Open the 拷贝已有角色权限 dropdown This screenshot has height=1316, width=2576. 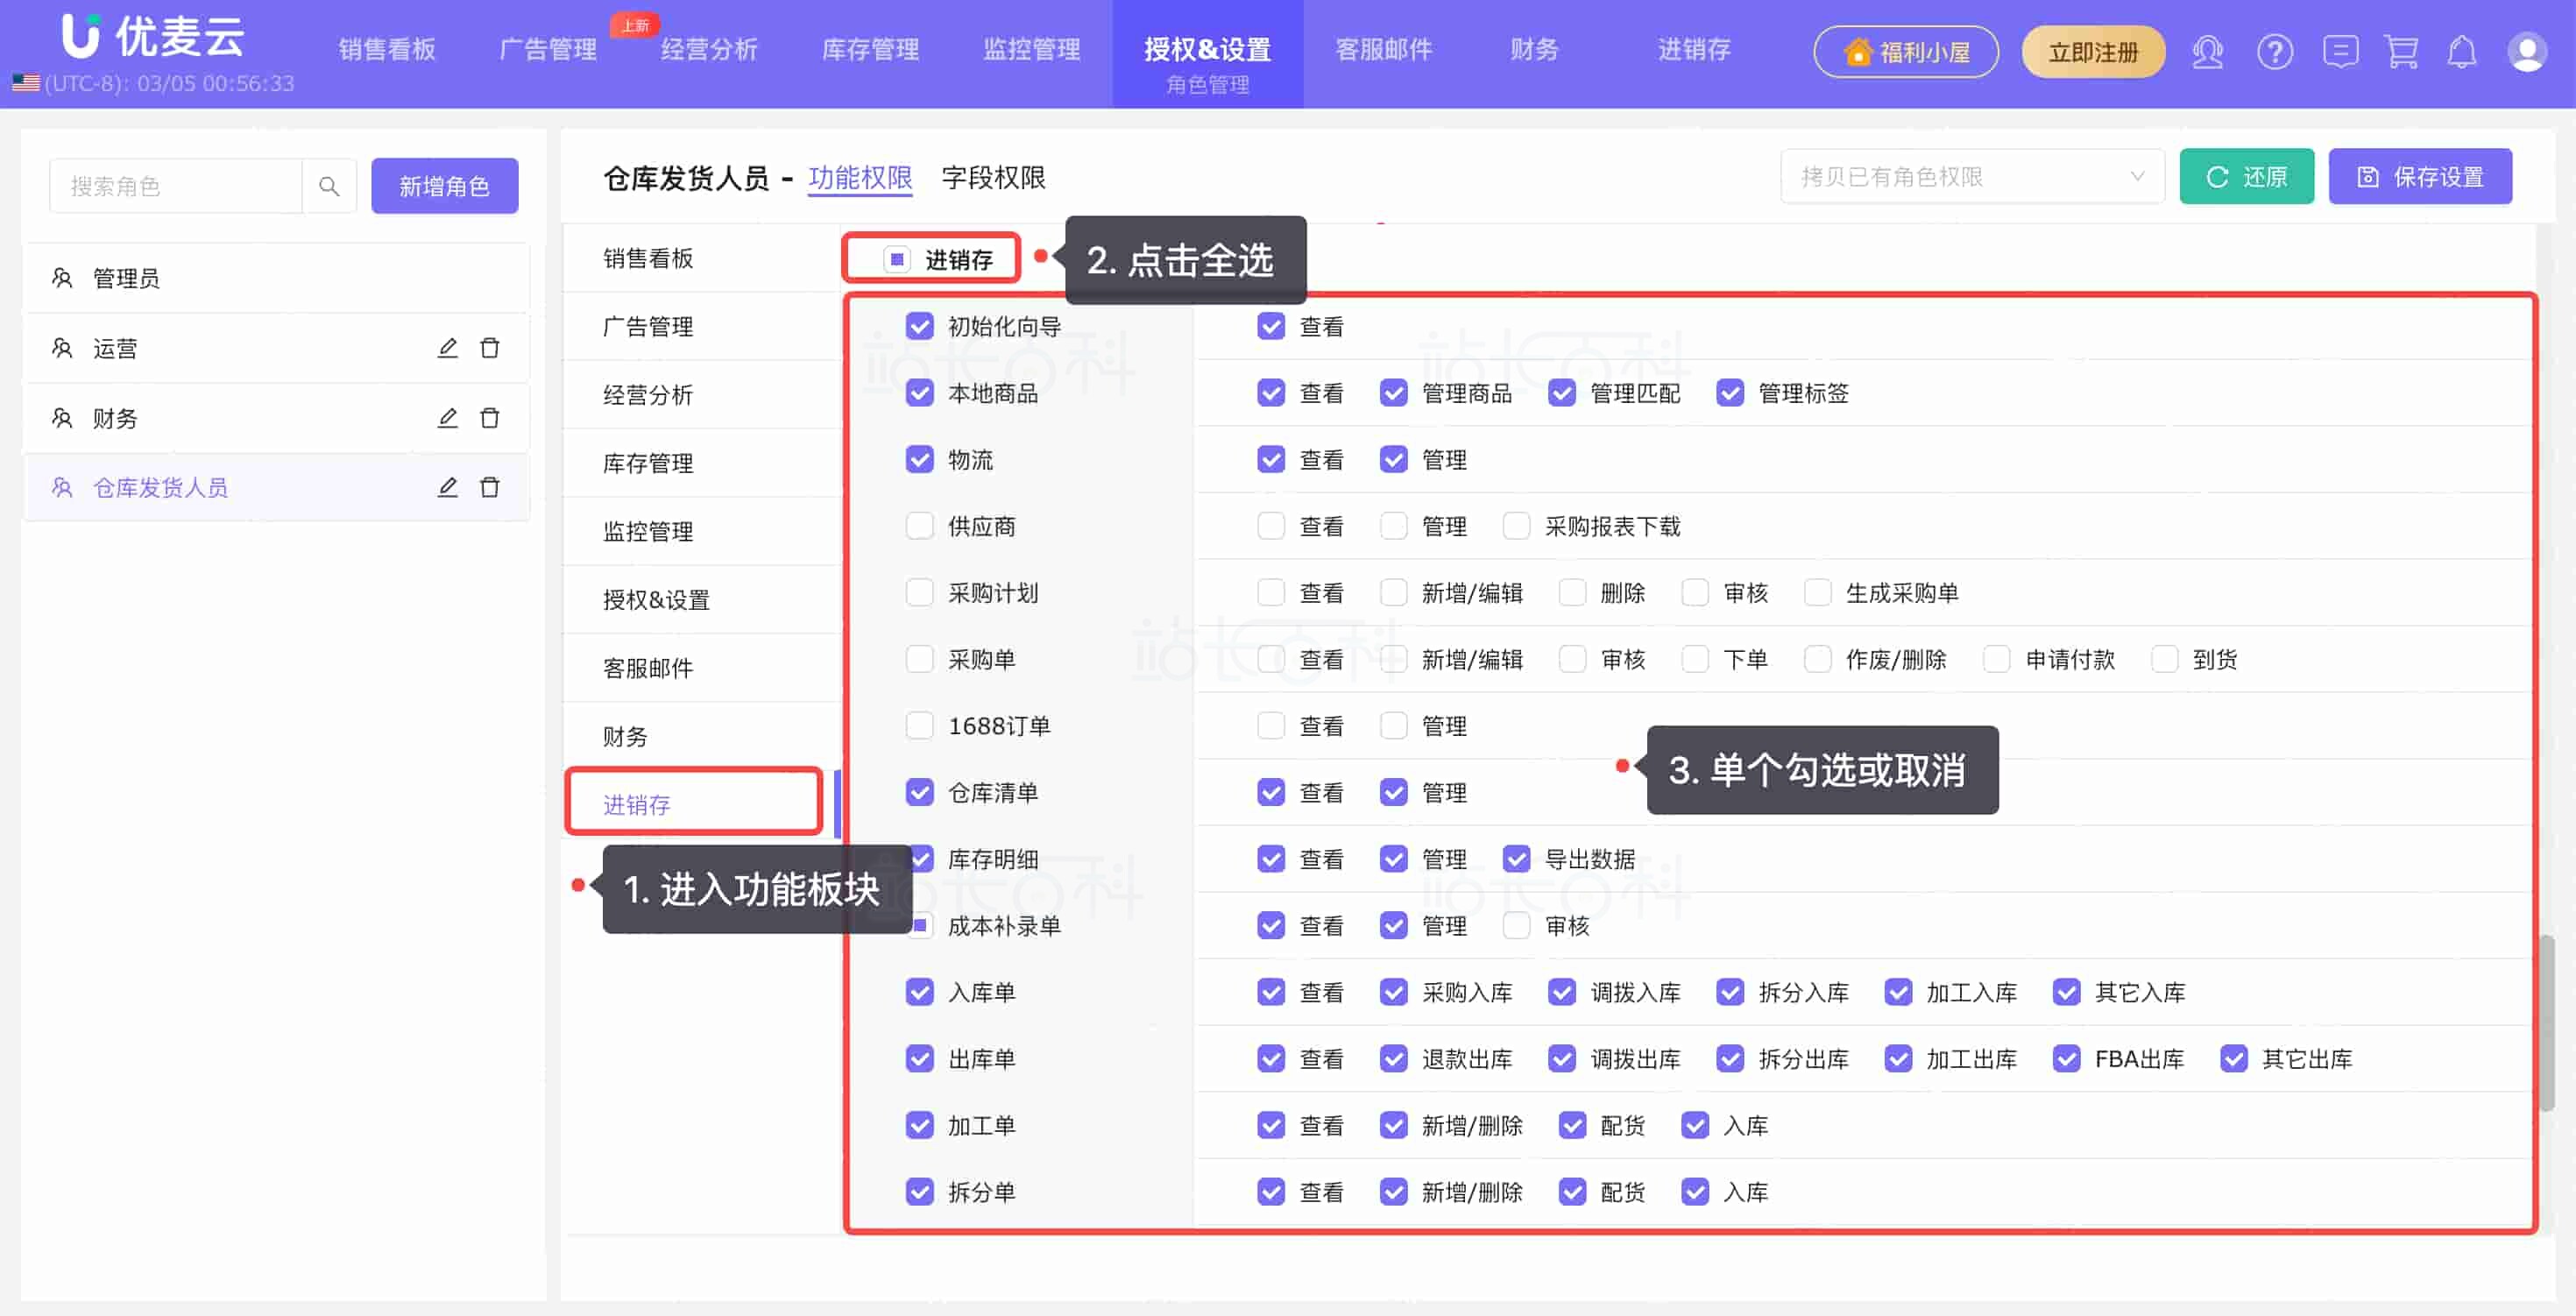[1971, 177]
